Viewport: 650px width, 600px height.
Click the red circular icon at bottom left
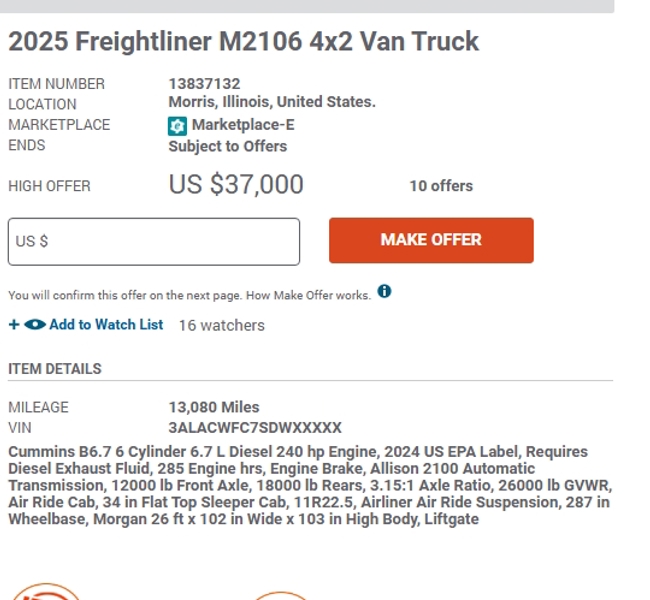click(x=45, y=592)
